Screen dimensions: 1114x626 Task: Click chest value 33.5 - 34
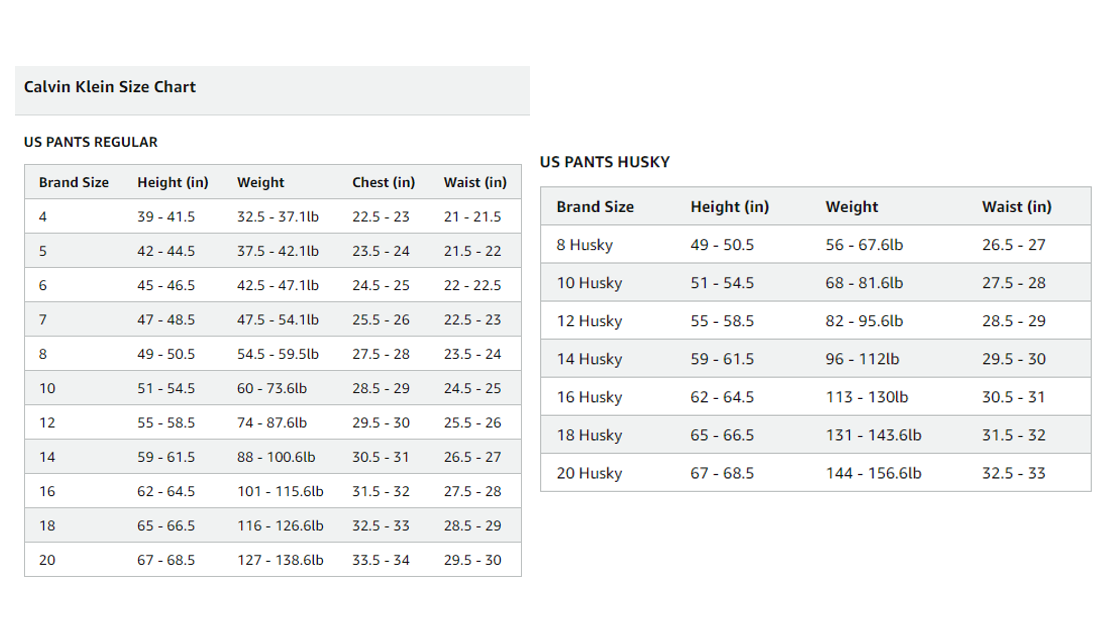[x=381, y=560]
